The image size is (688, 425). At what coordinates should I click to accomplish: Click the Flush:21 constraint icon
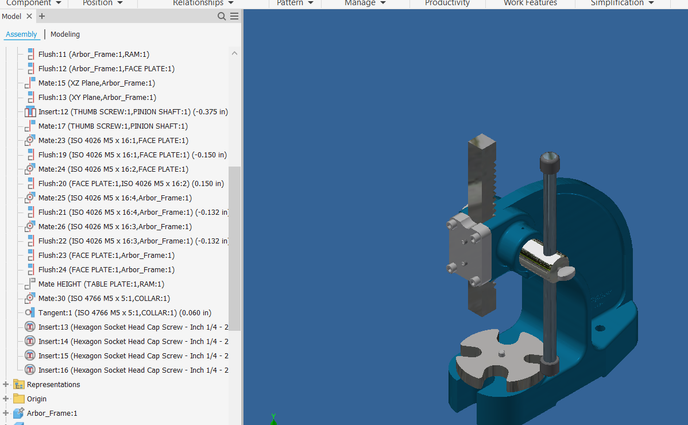(x=30, y=212)
